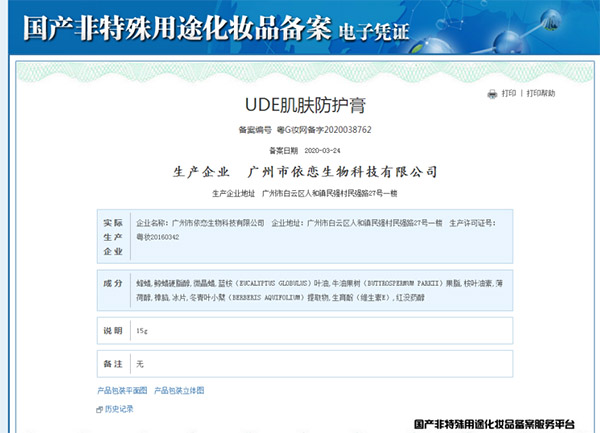Open the 打印 print link
The width and height of the screenshot is (600, 433).
(509, 93)
